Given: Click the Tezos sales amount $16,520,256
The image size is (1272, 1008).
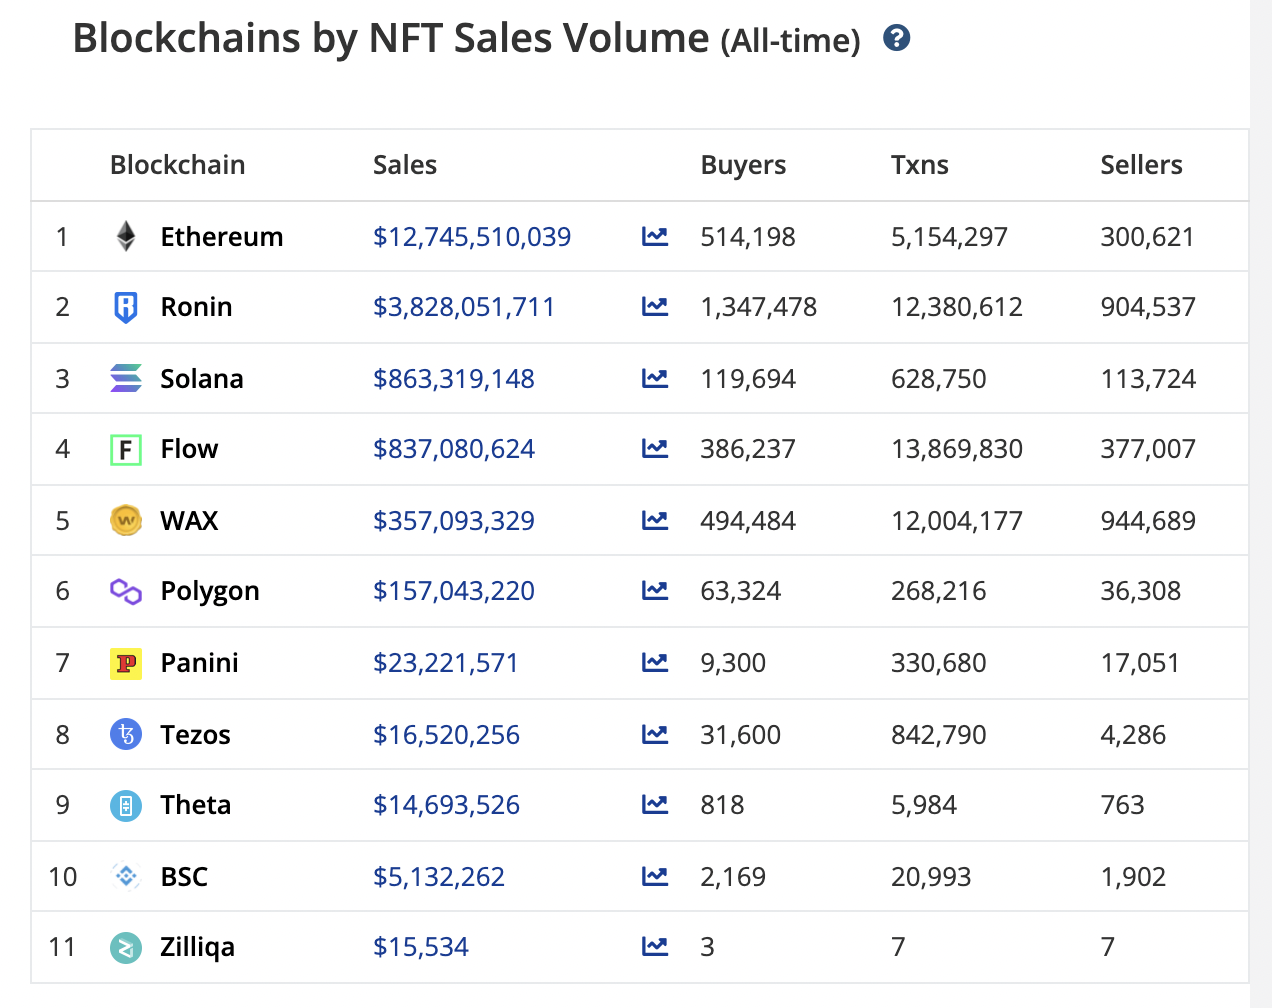Looking at the screenshot, I should click(x=446, y=735).
